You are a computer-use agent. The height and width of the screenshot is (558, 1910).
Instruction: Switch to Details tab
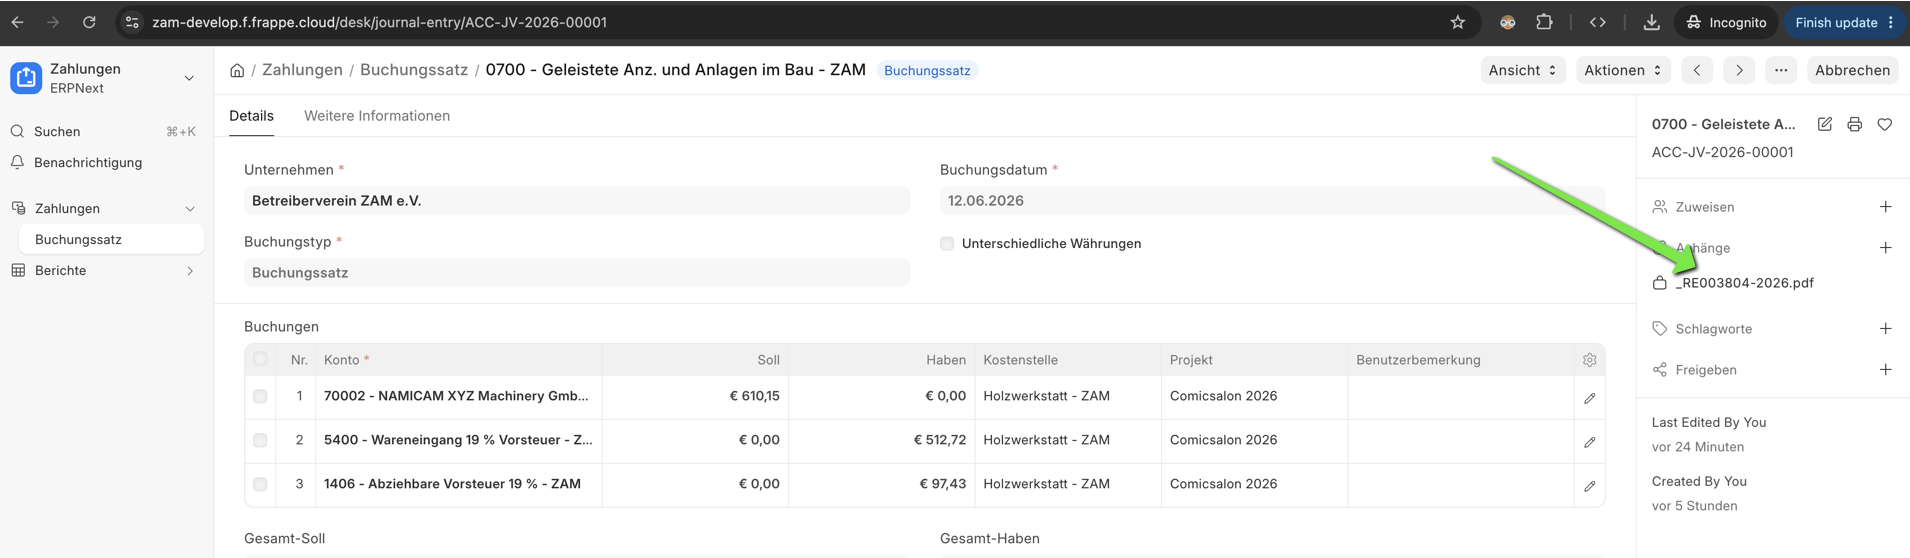tap(251, 116)
